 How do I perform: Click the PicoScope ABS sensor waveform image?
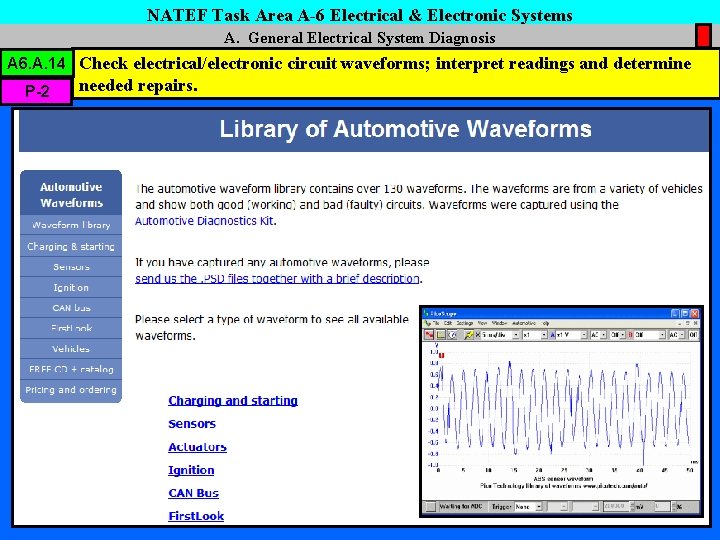(x=561, y=411)
